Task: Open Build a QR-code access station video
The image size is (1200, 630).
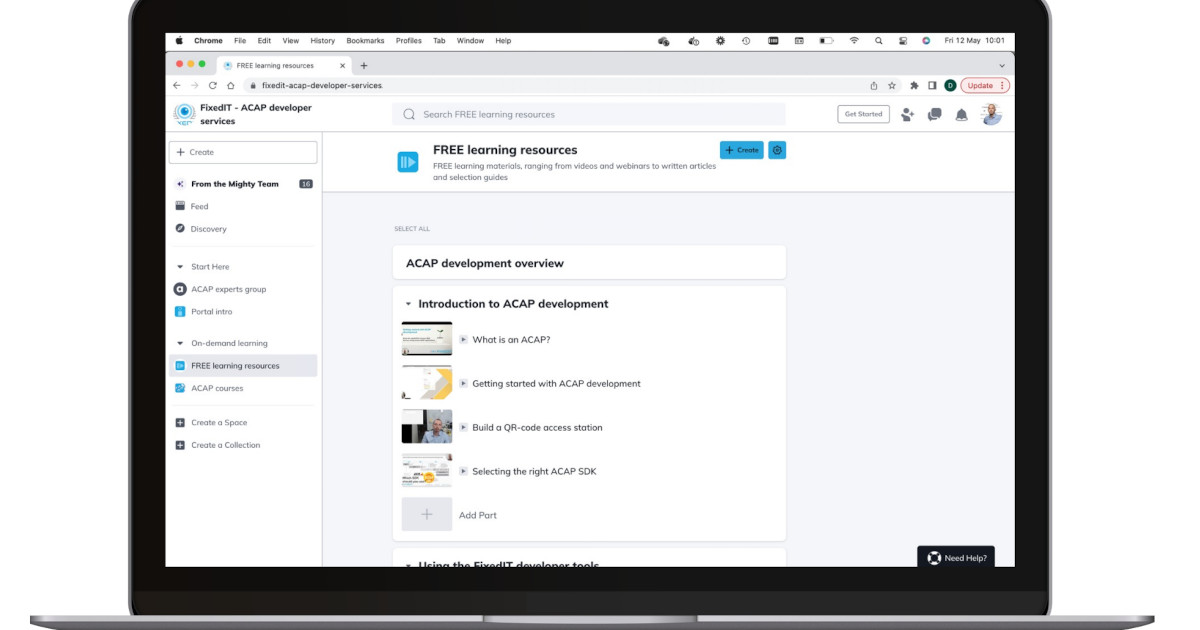Action: (x=537, y=427)
